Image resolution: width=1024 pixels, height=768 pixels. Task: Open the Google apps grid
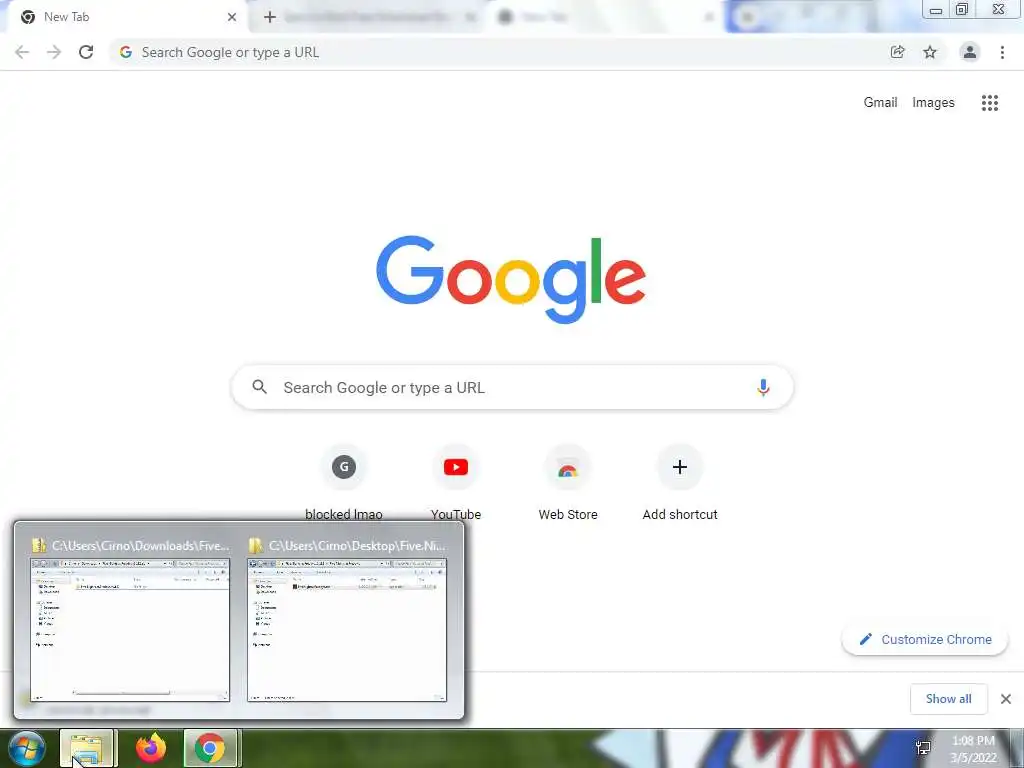pos(990,103)
